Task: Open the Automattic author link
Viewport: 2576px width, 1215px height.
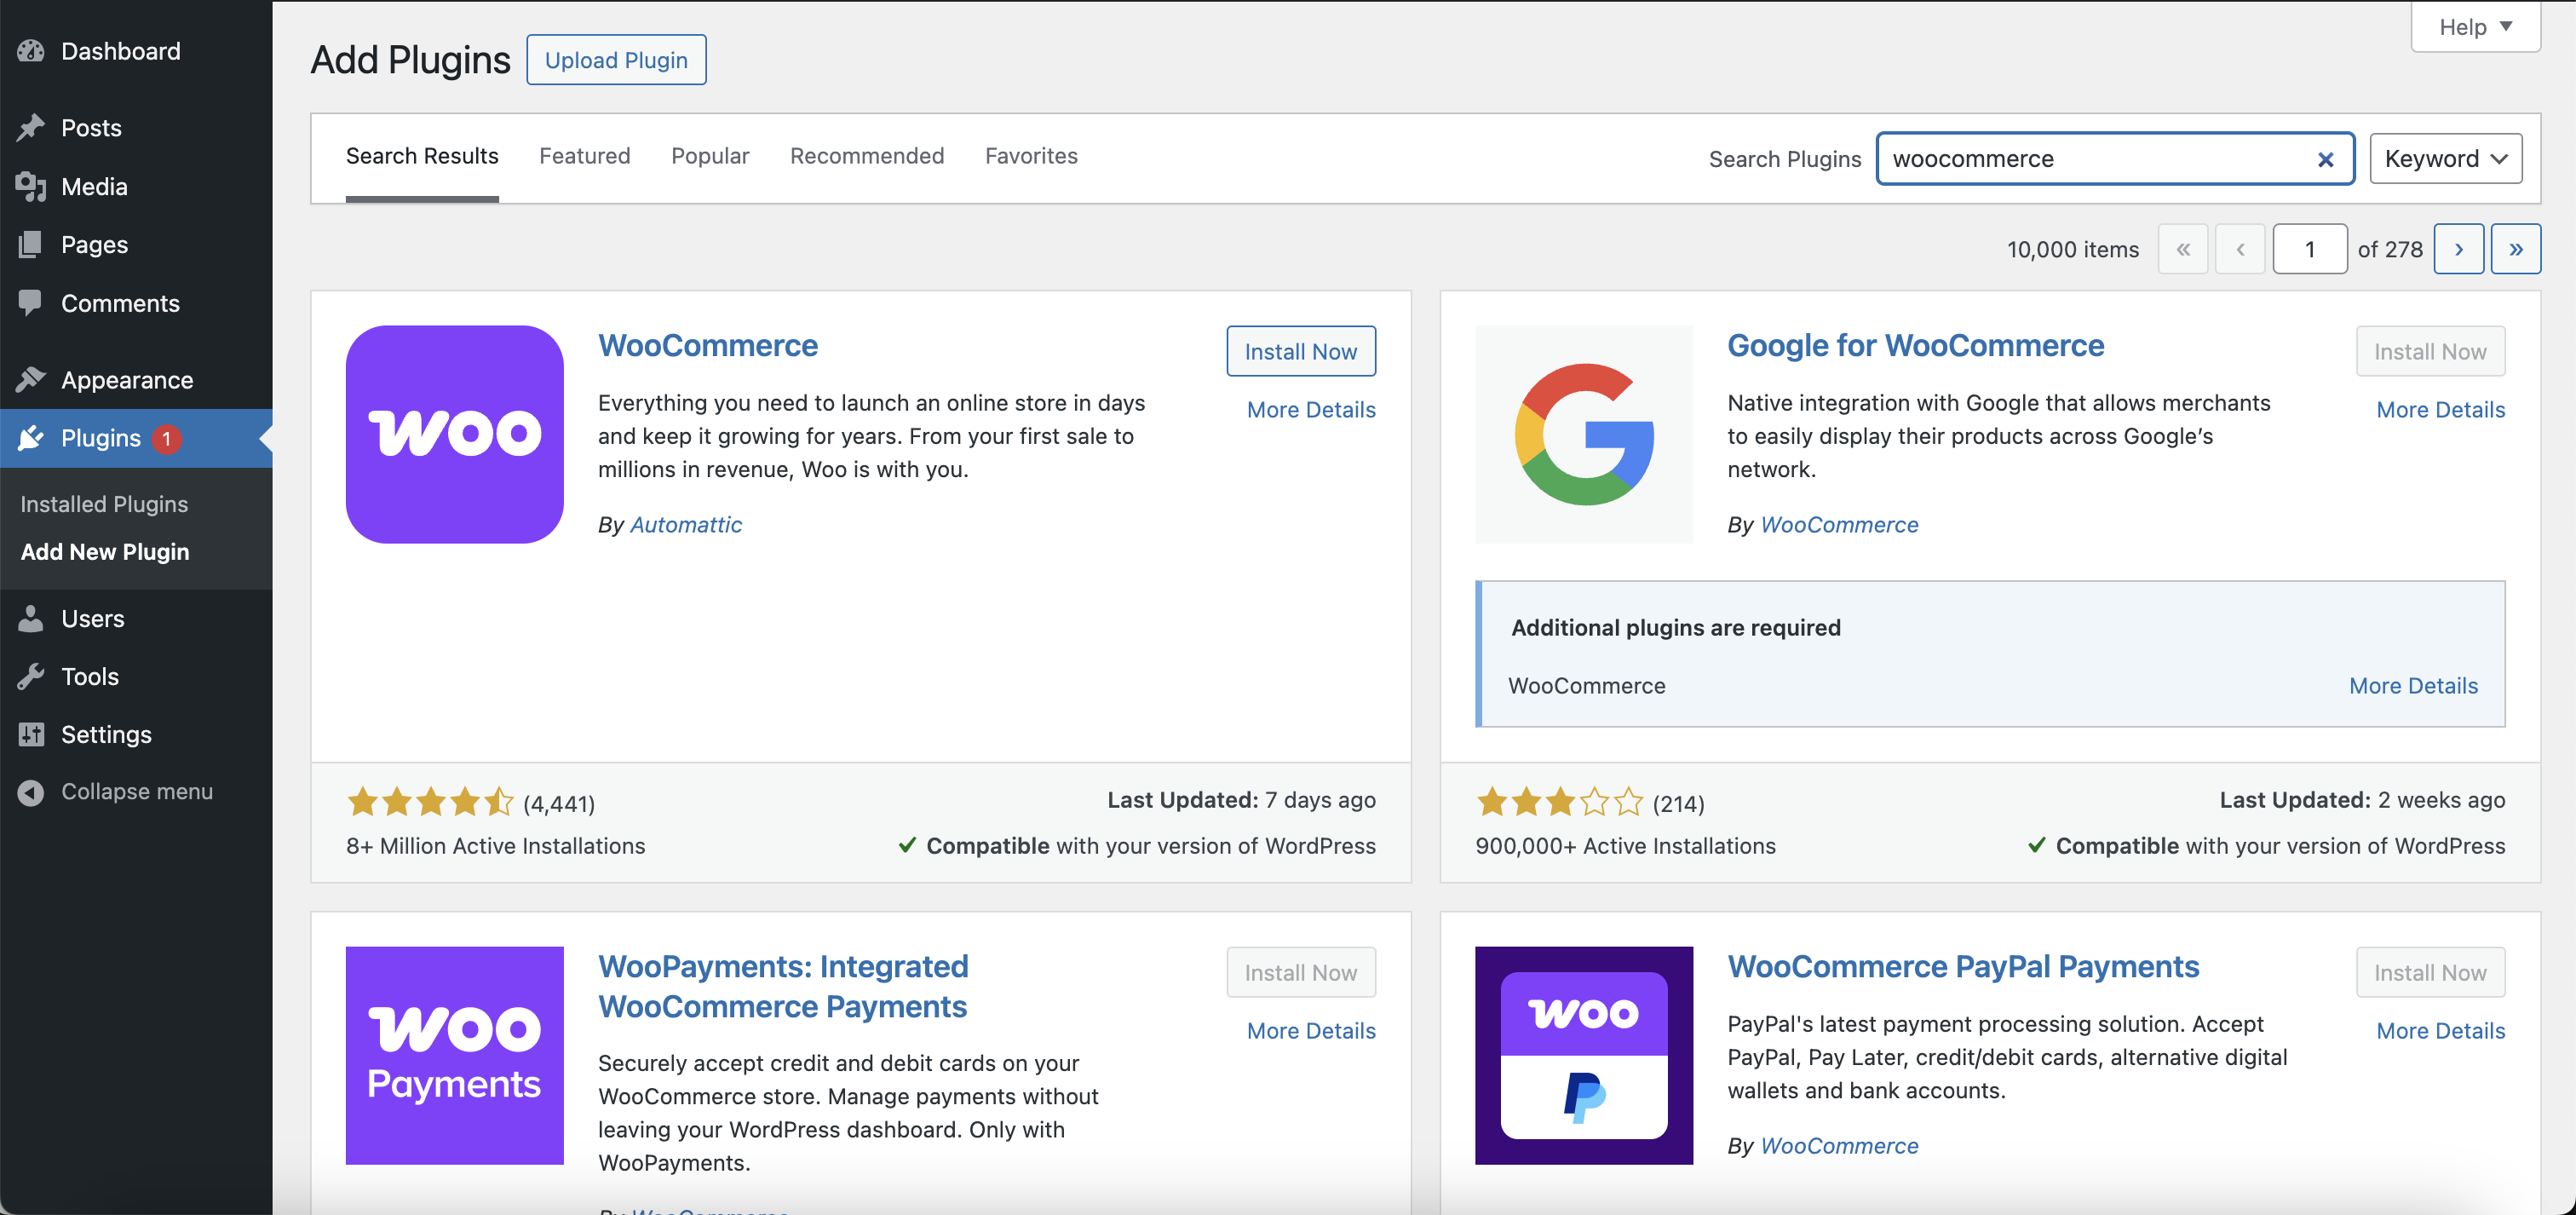Action: 686,524
